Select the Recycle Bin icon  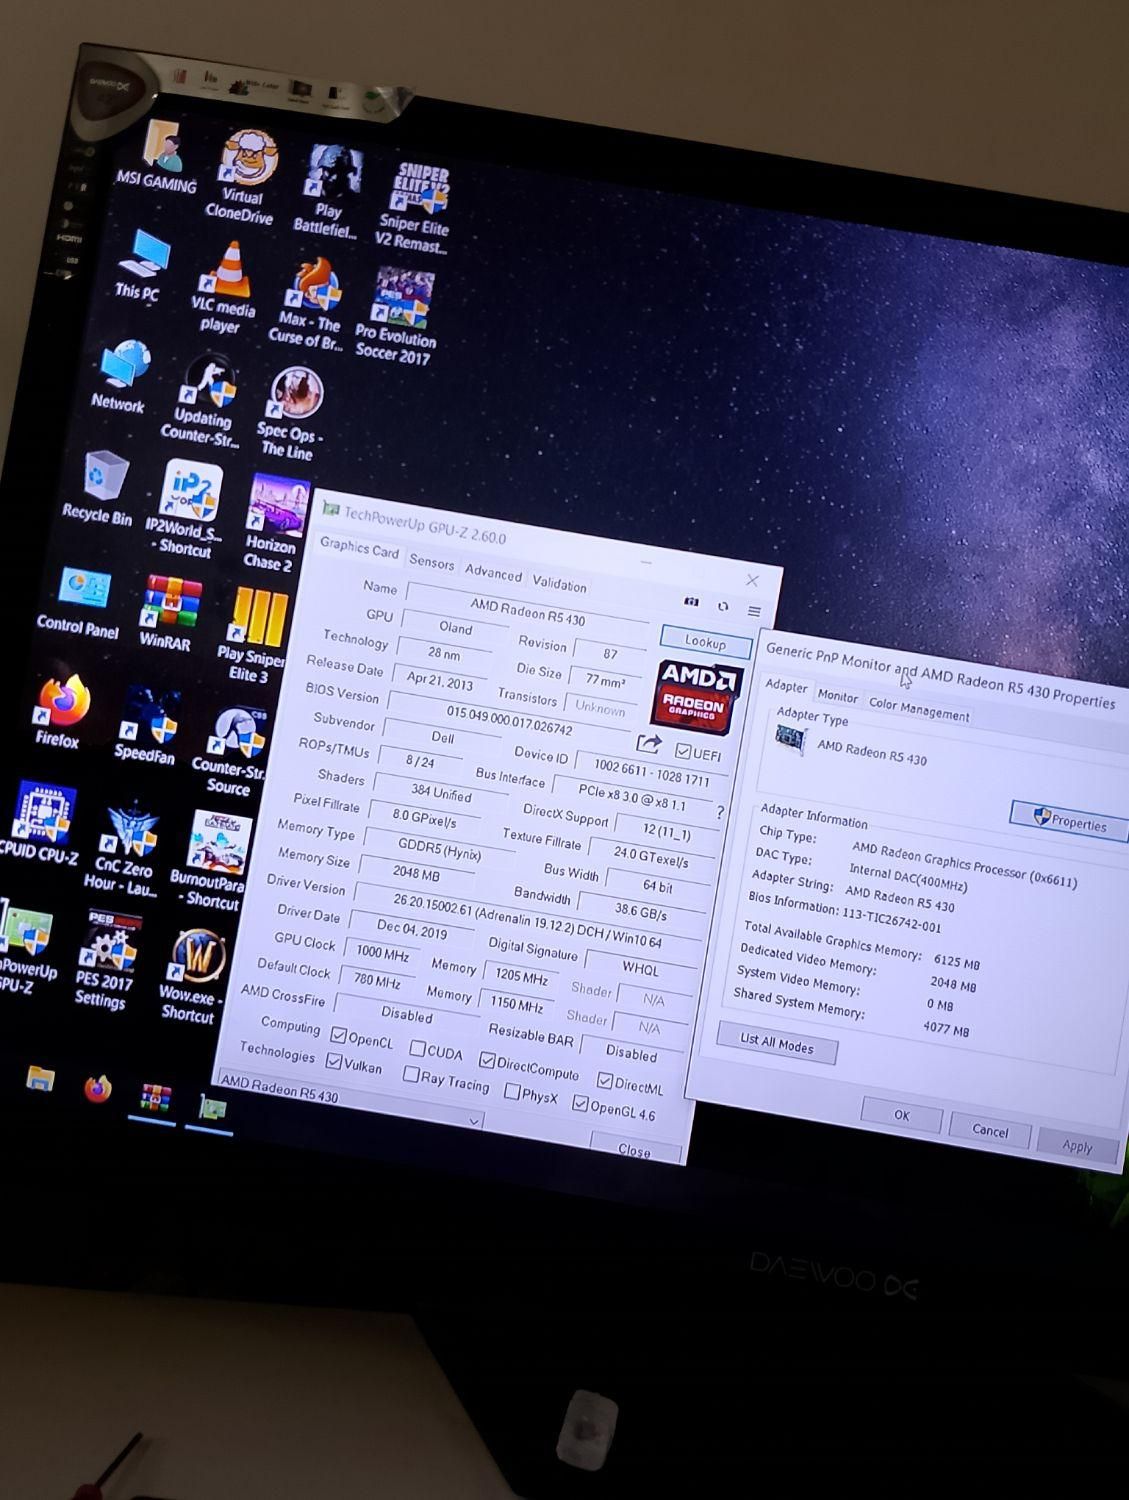(x=100, y=488)
